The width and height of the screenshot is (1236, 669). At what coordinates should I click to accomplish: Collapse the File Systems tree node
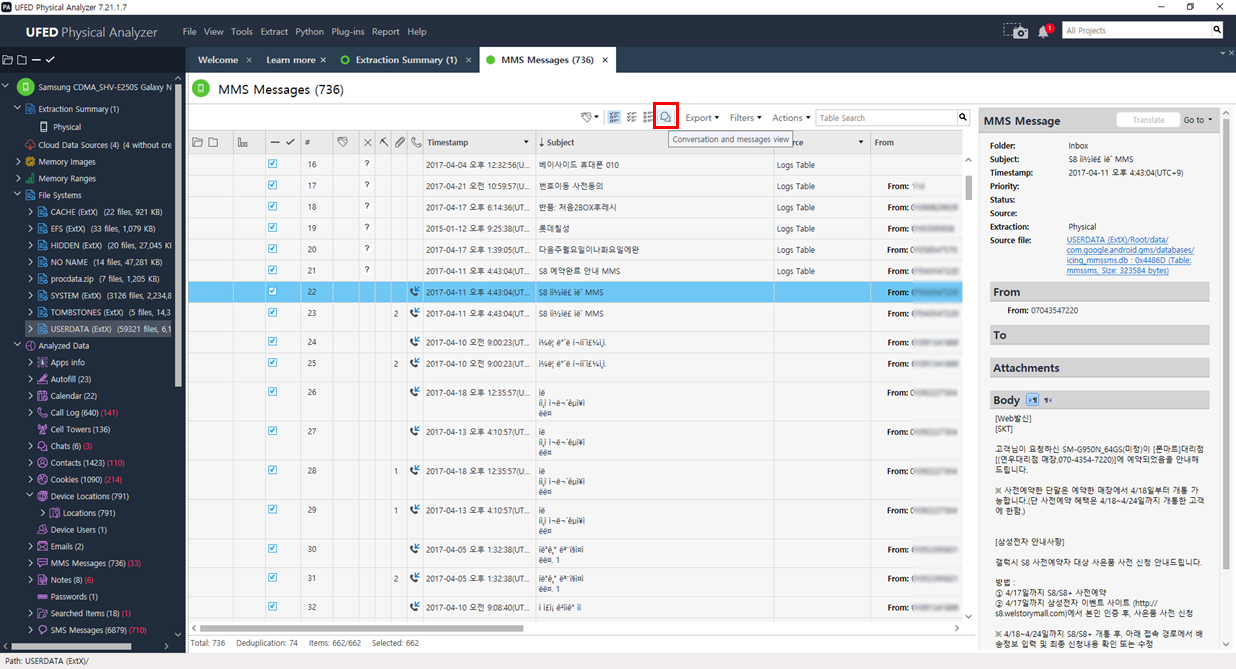[17, 195]
